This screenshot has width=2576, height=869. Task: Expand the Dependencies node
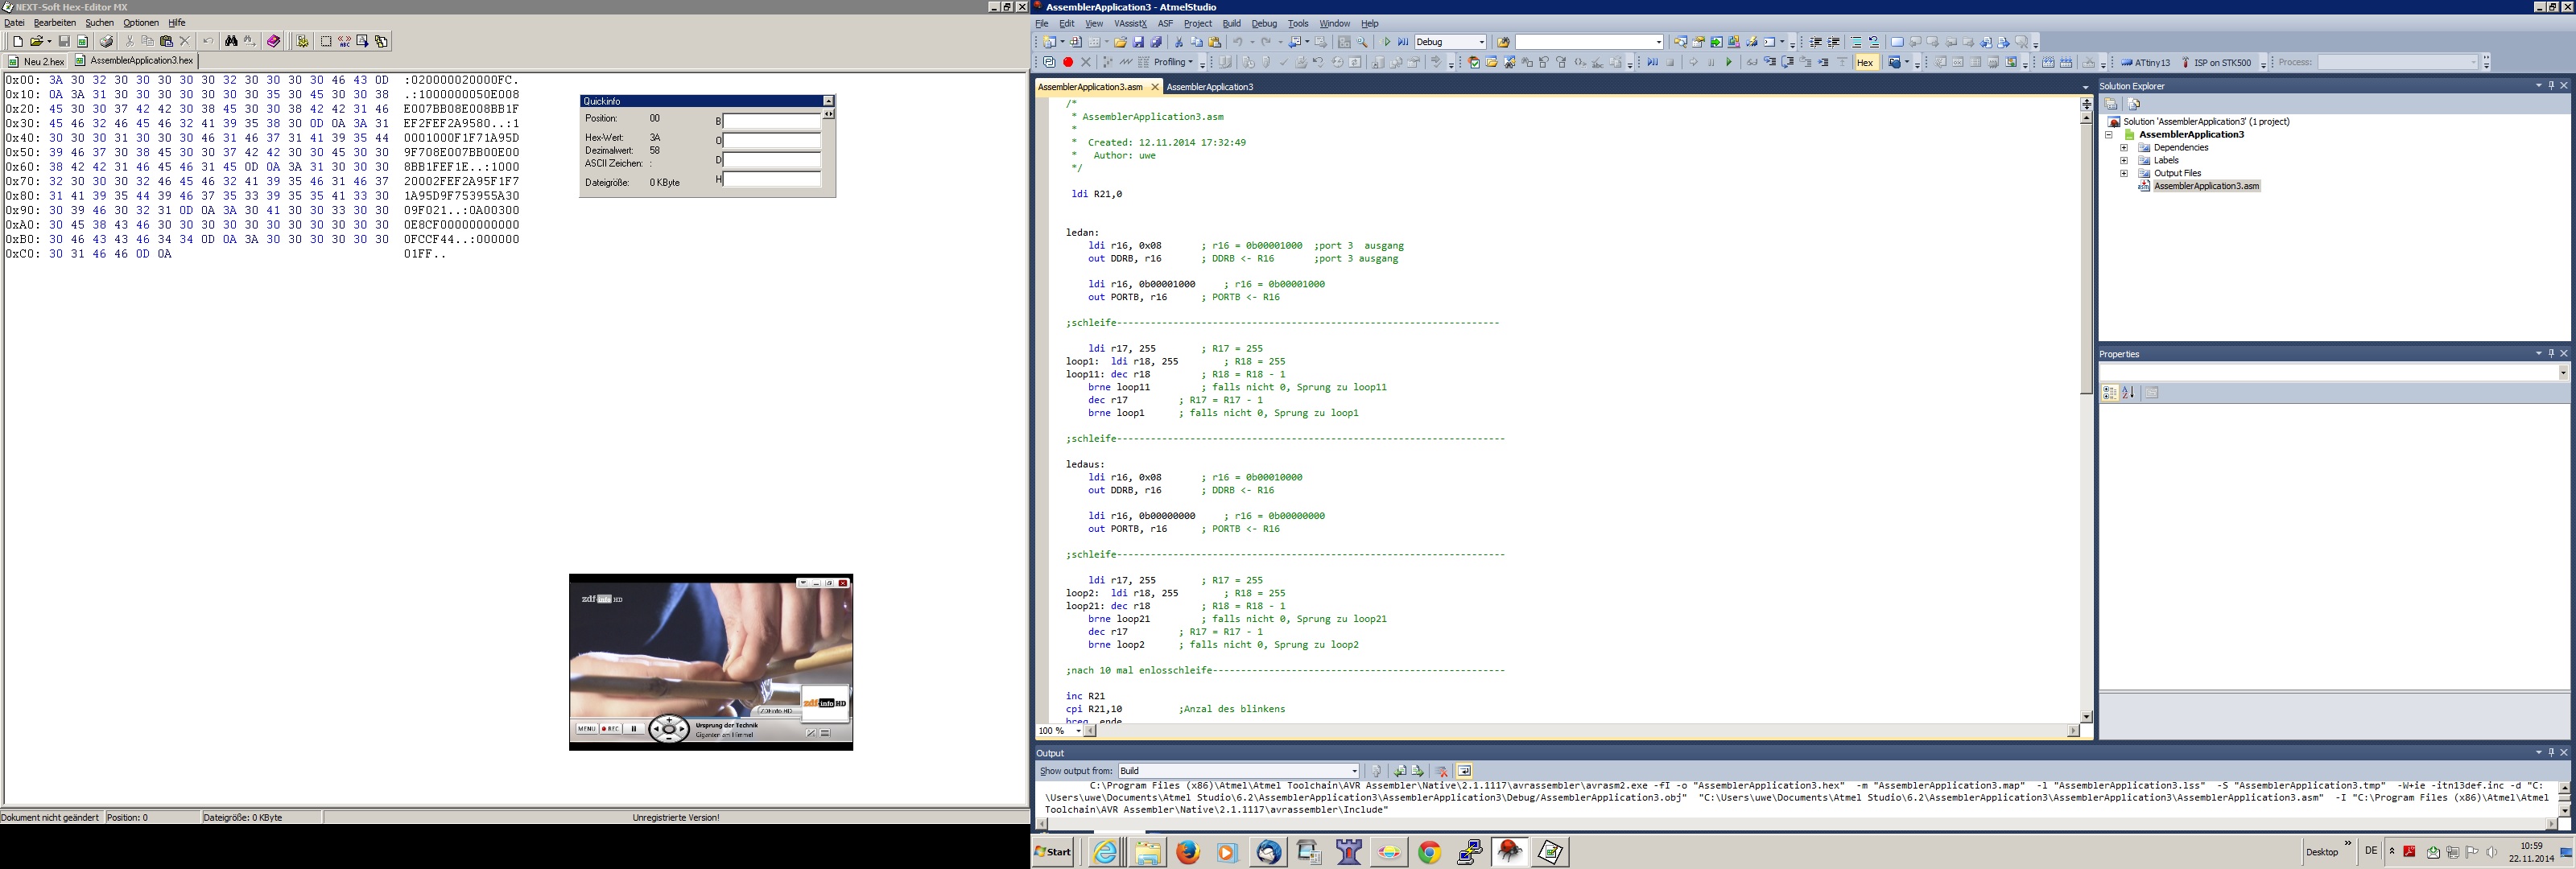pos(2124,147)
